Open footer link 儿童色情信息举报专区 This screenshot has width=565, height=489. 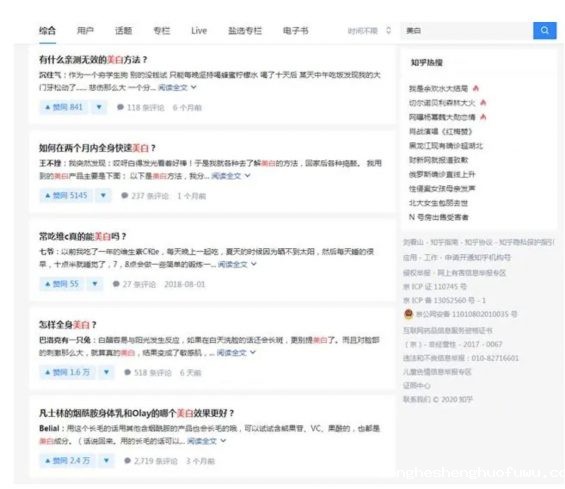click(437, 372)
